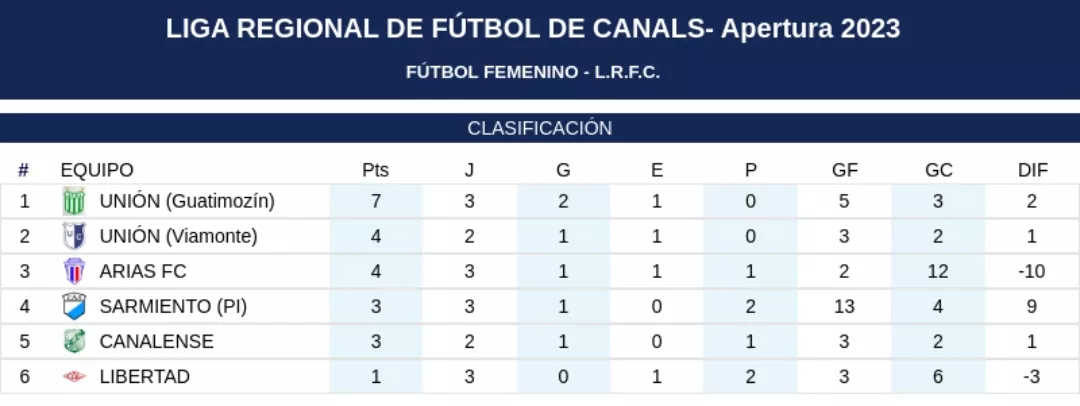Click the Libertad team crest
The image size is (1080, 406).
point(74,377)
